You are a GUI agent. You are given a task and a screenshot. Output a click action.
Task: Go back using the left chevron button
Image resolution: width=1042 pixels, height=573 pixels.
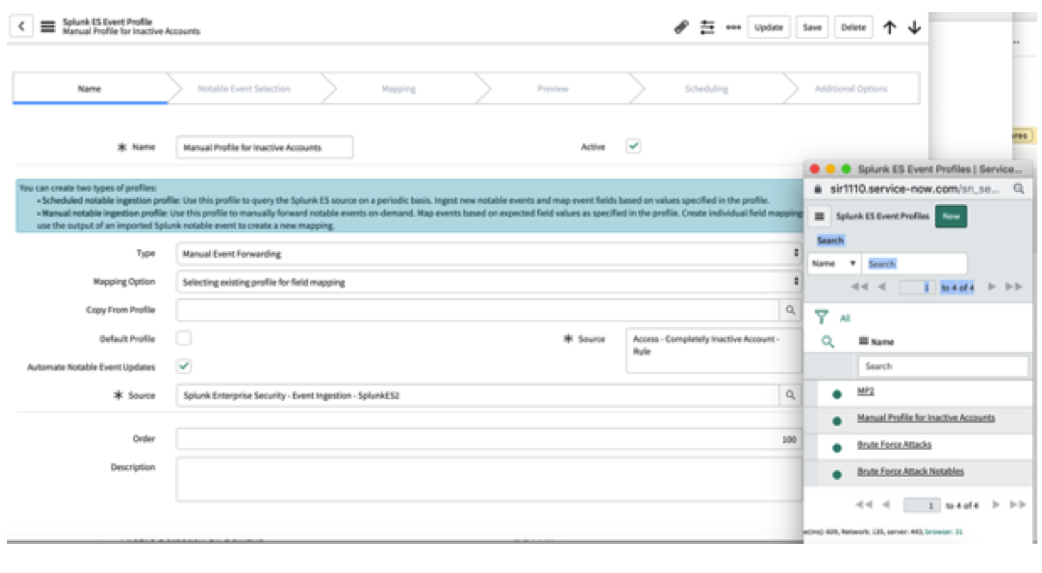(21, 27)
